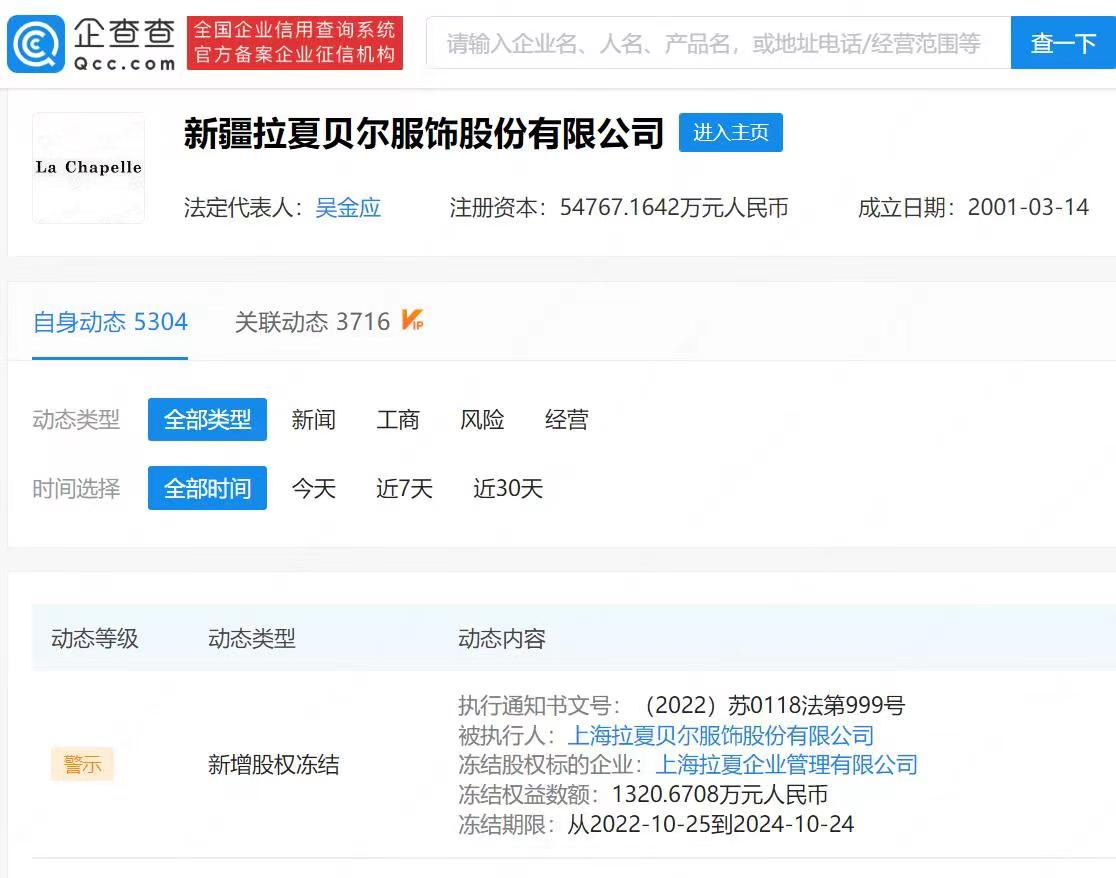Click freeze period 从2022-10-25到2024-10-24
The width and height of the screenshot is (1116, 878).
[x=710, y=824]
